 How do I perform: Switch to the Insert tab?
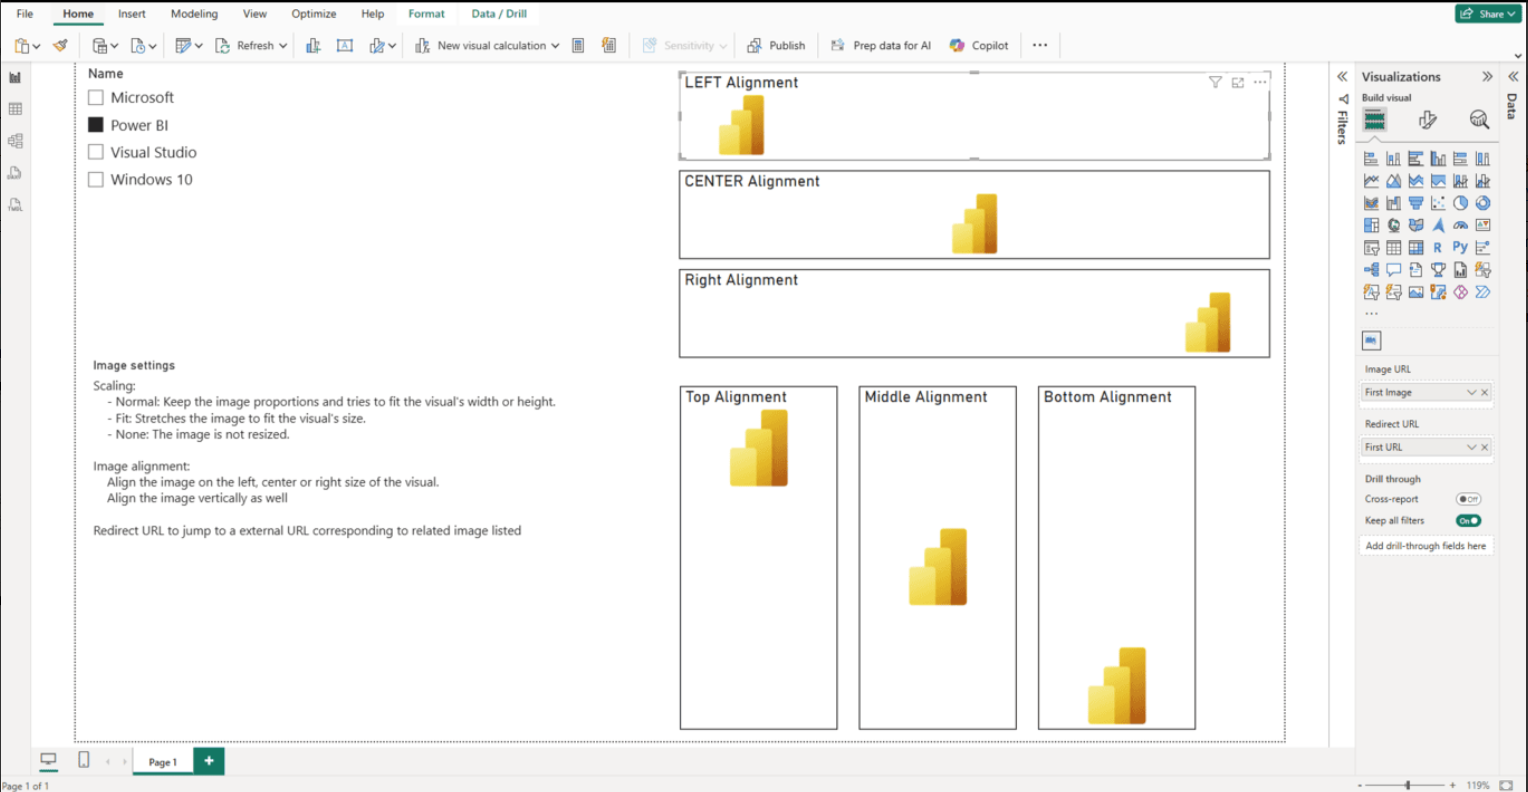[132, 14]
